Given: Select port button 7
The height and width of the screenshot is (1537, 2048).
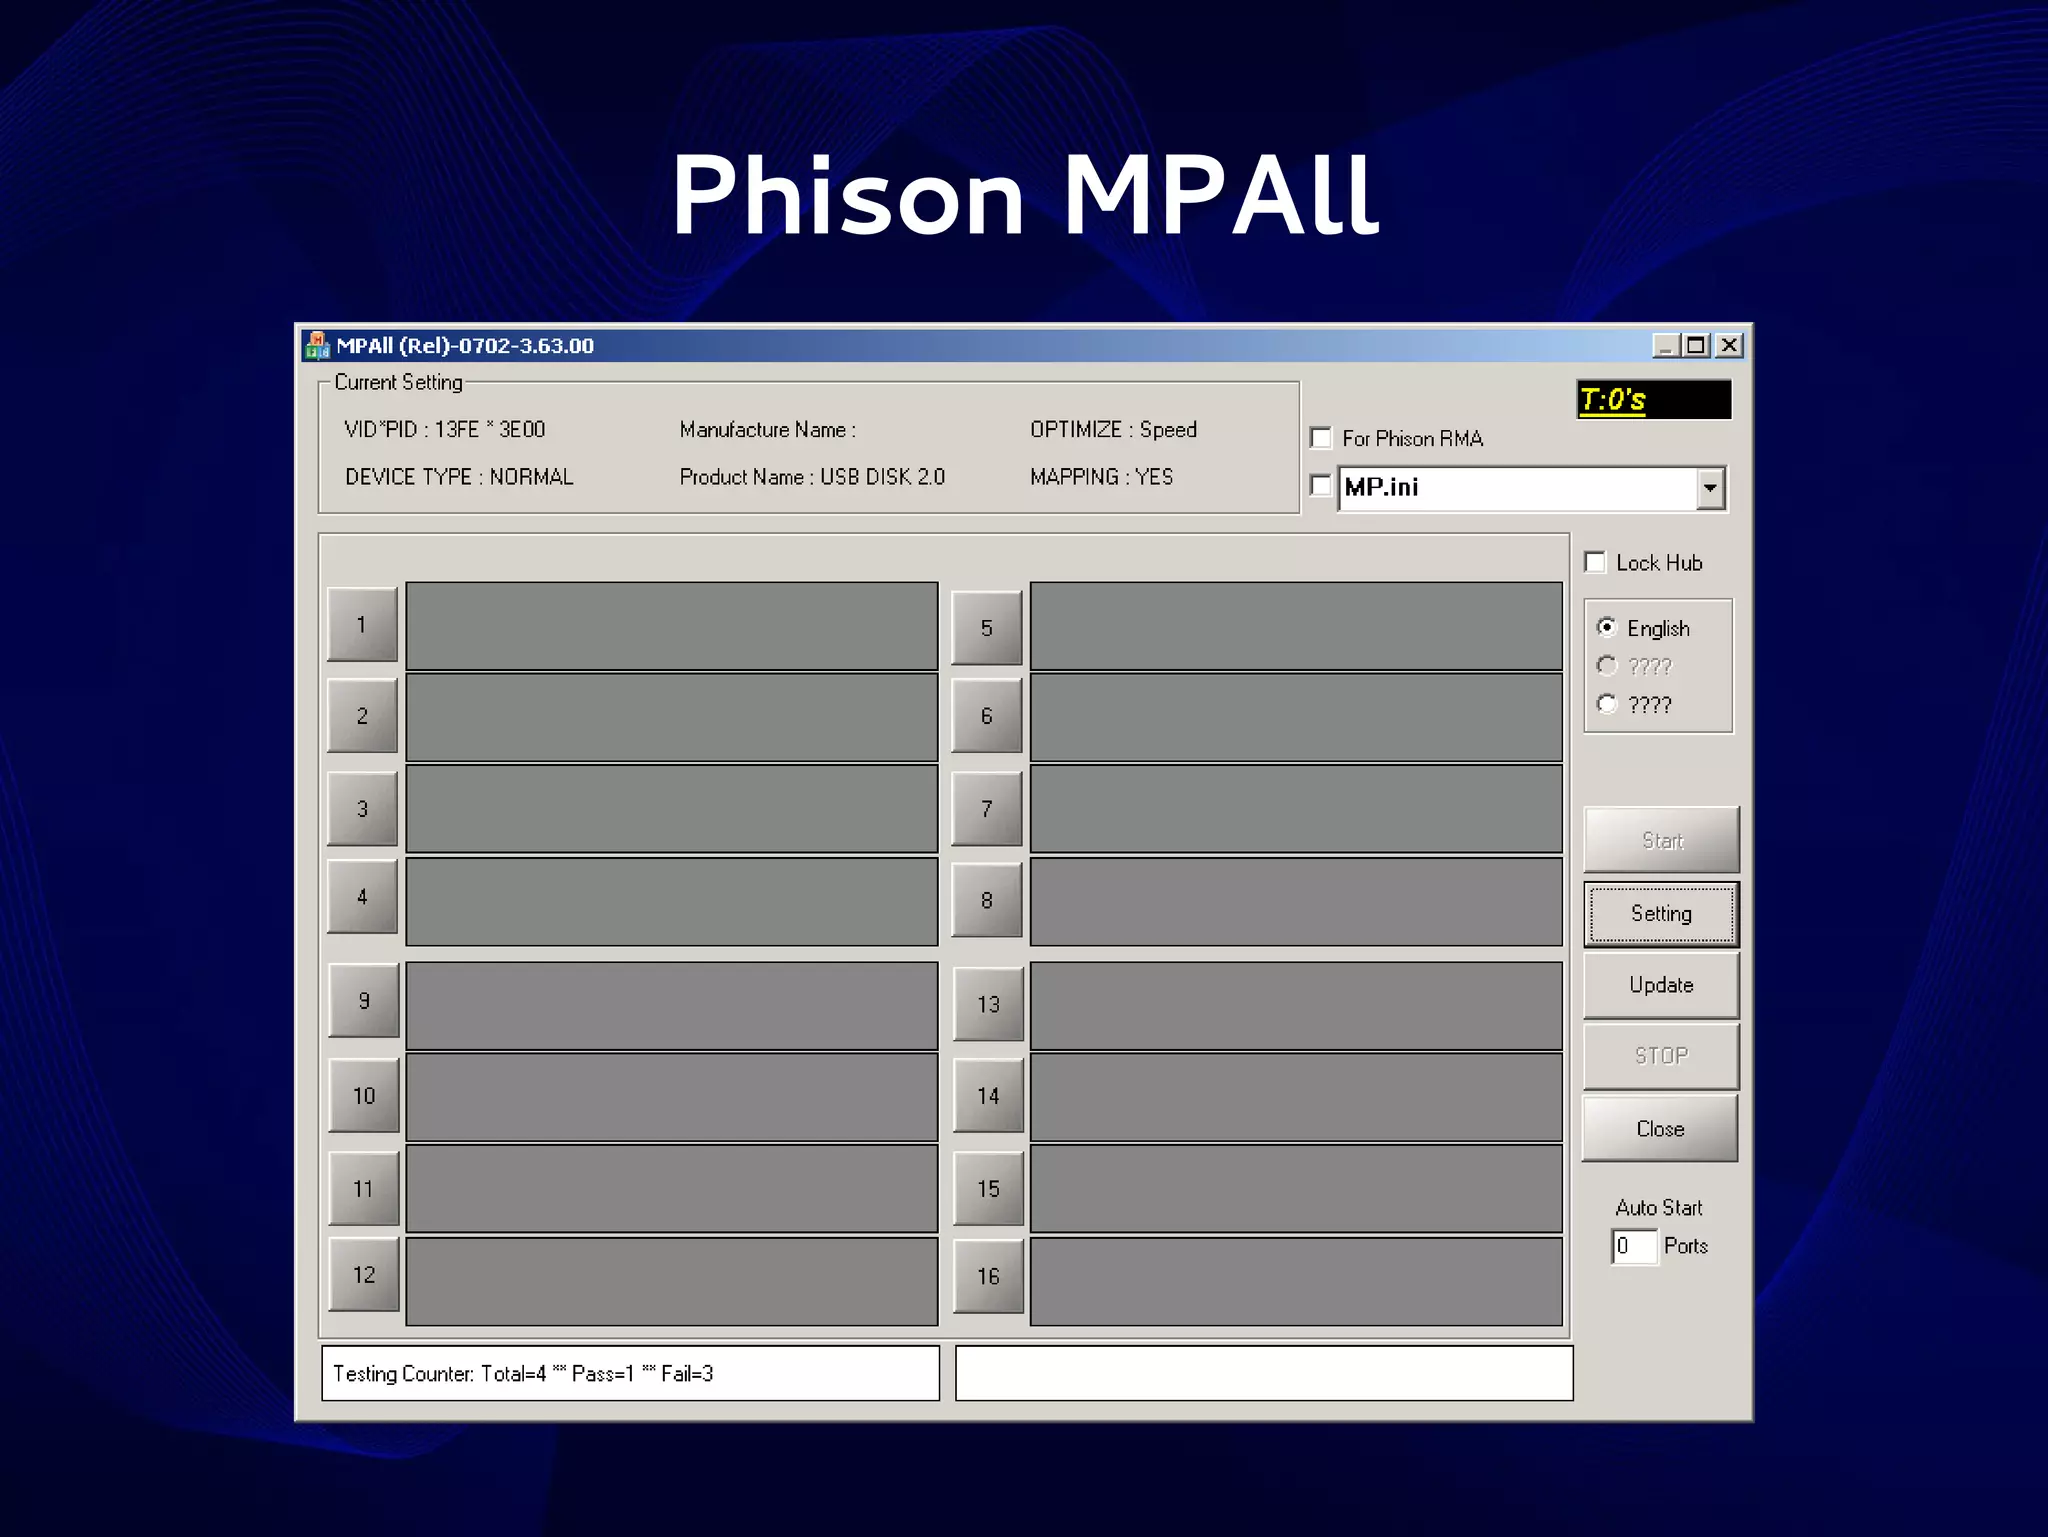Looking at the screenshot, I should tap(987, 808).
